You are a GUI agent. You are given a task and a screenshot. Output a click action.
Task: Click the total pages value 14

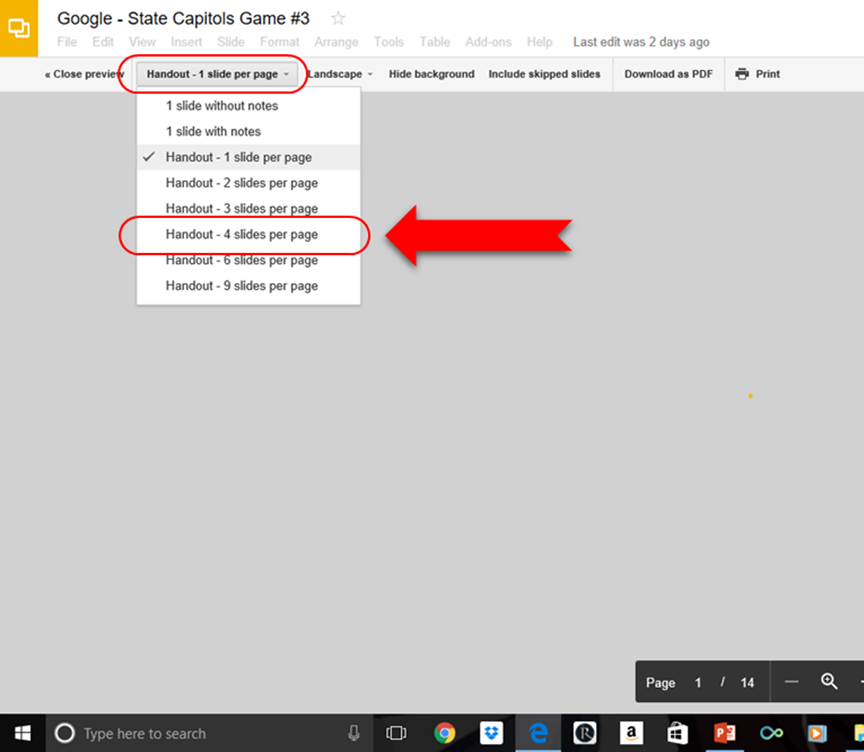pyautogui.click(x=747, y=683)
